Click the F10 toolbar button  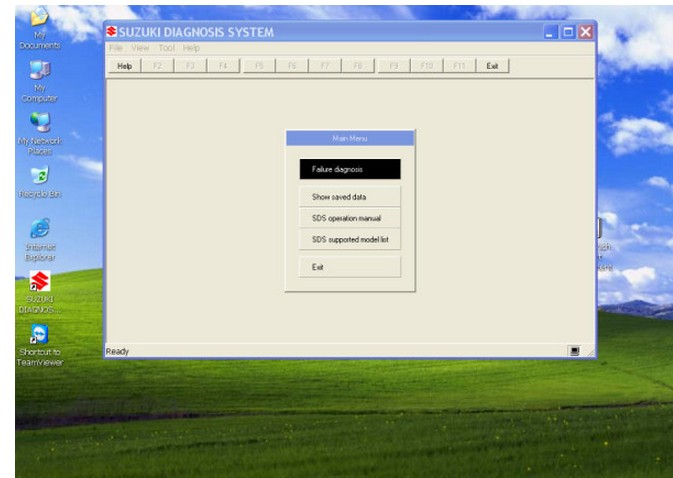click(x=427, y=66)
